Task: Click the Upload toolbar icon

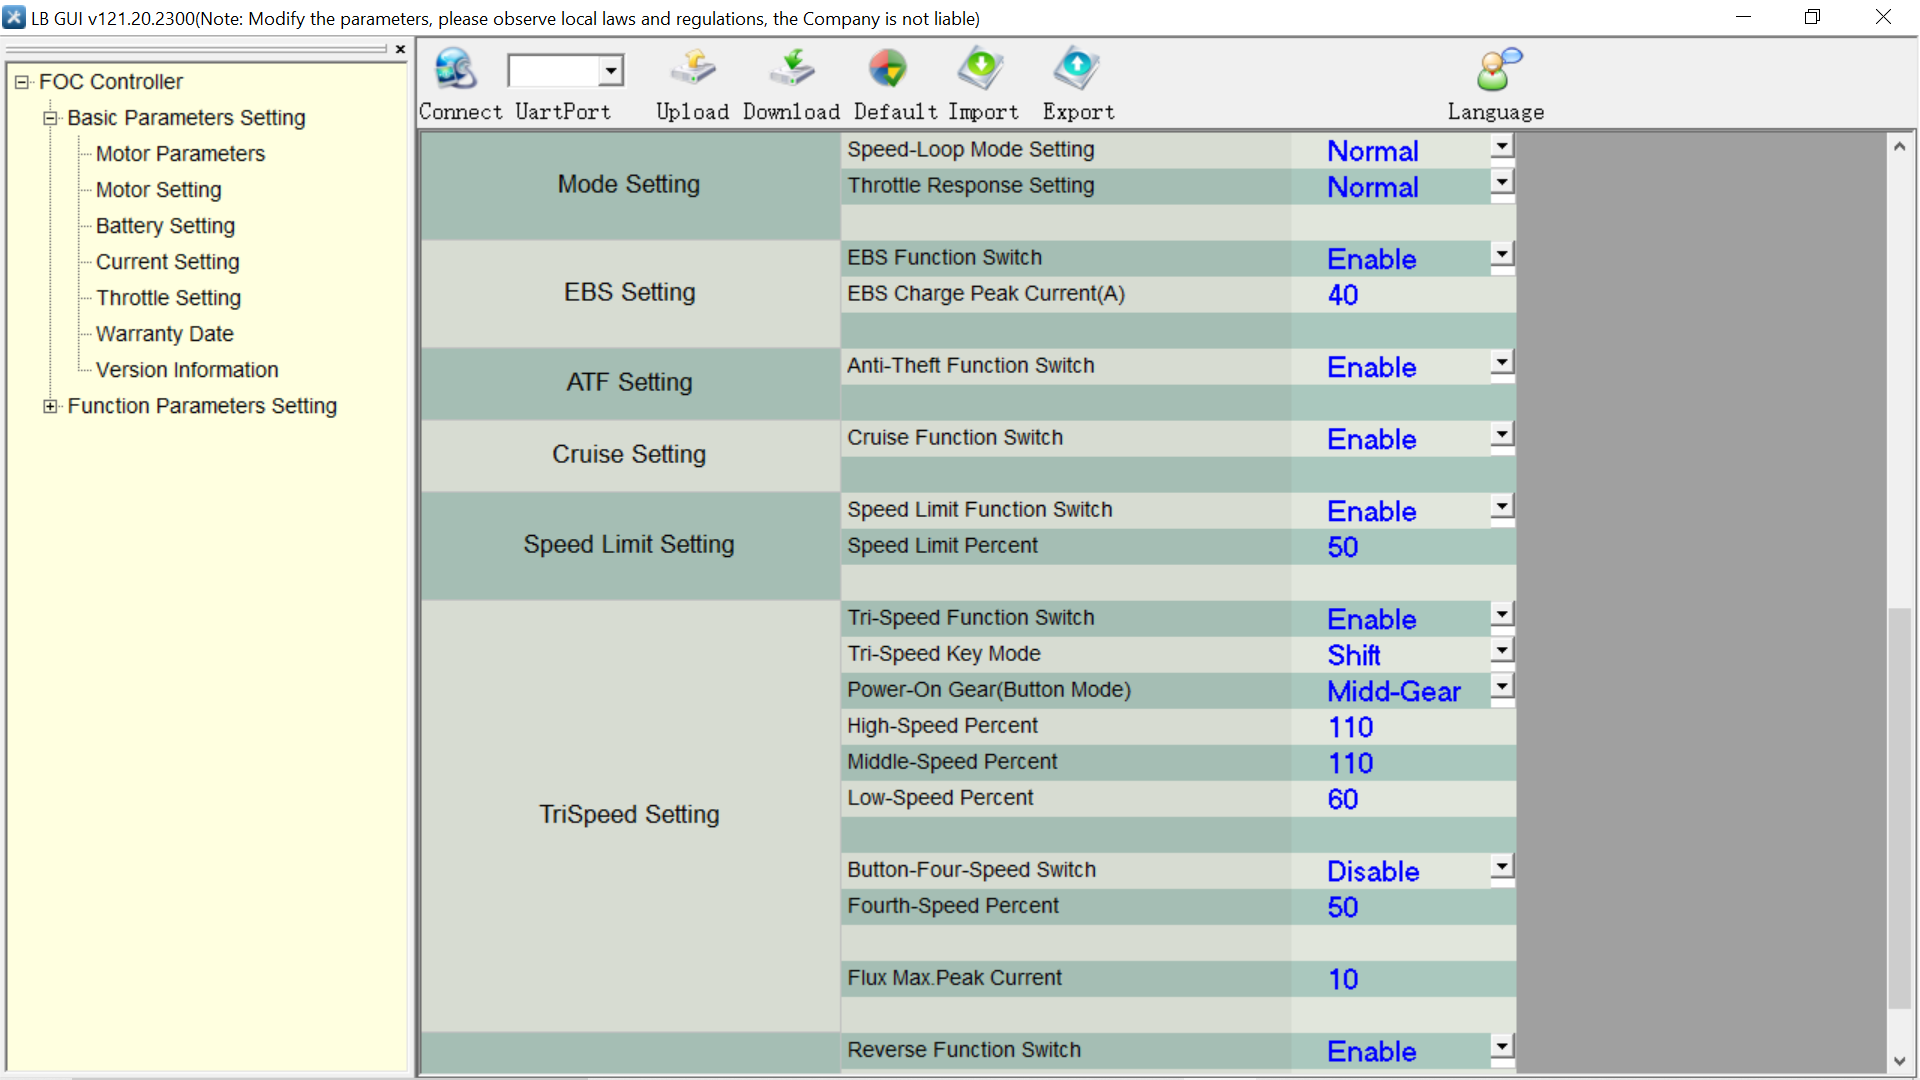Action: (692, 70)
